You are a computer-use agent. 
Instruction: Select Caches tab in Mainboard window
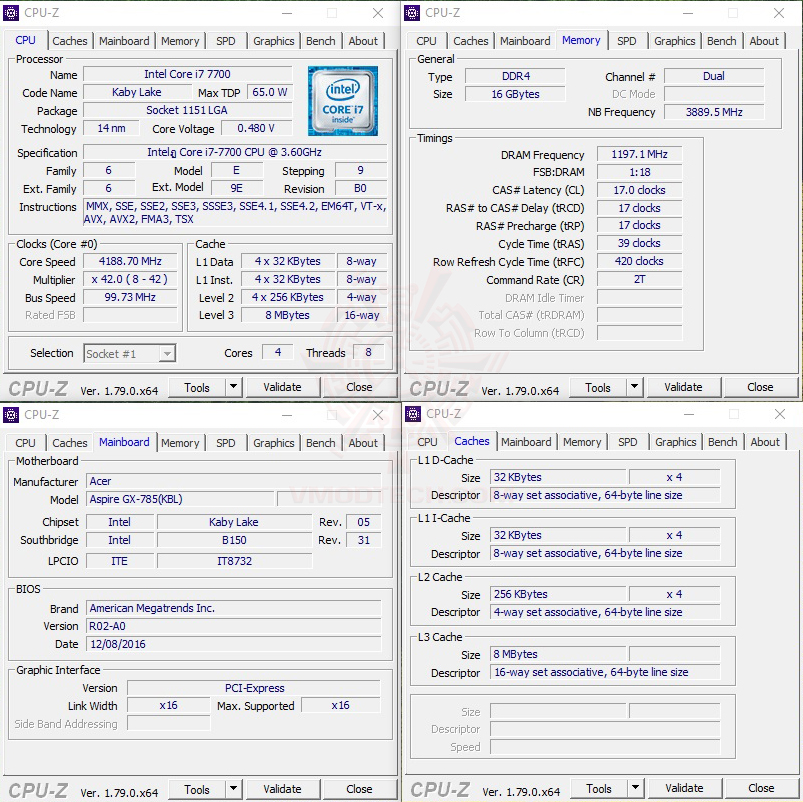70,443
